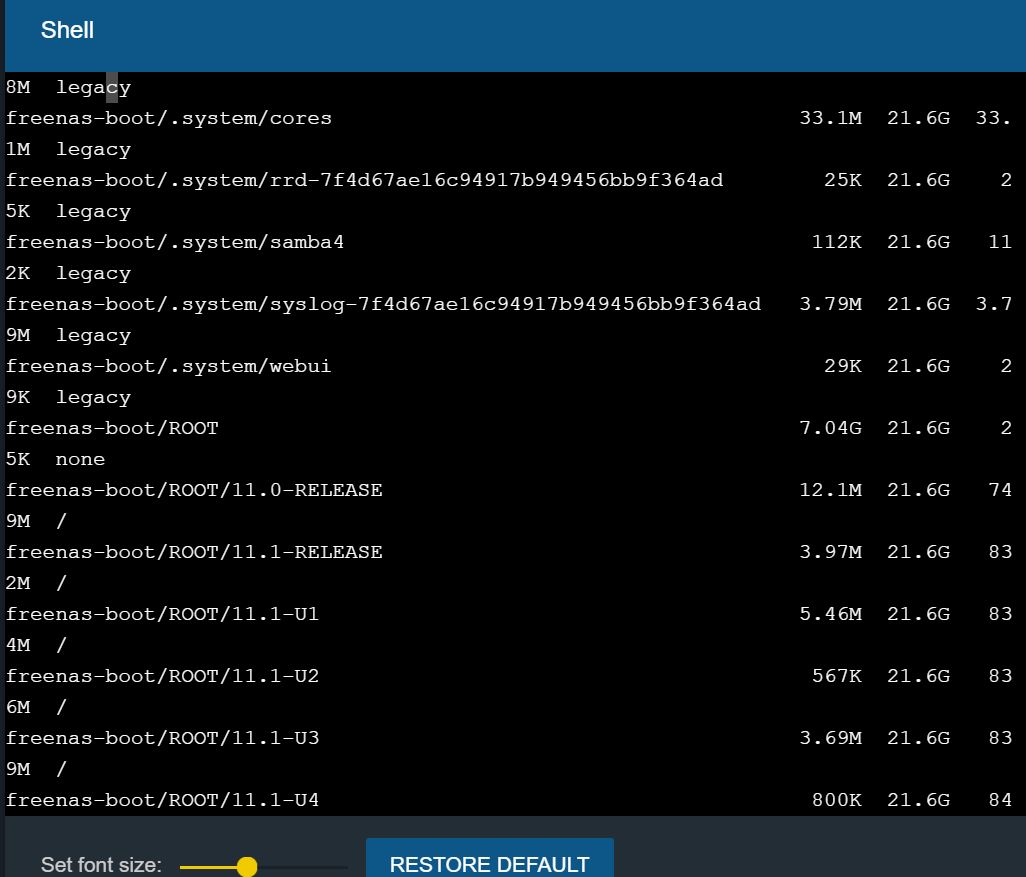Click the 3.79M used value

pyautogui.click(x=830, y=304)
